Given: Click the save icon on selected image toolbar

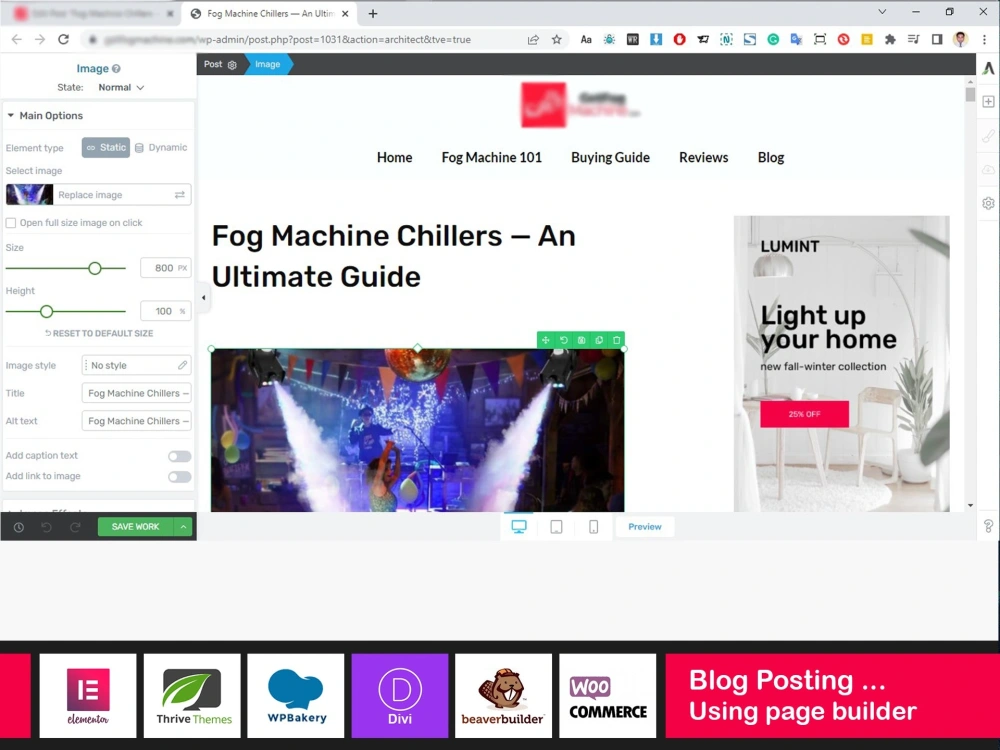Looking at the screenshot, I should point(581,341).
